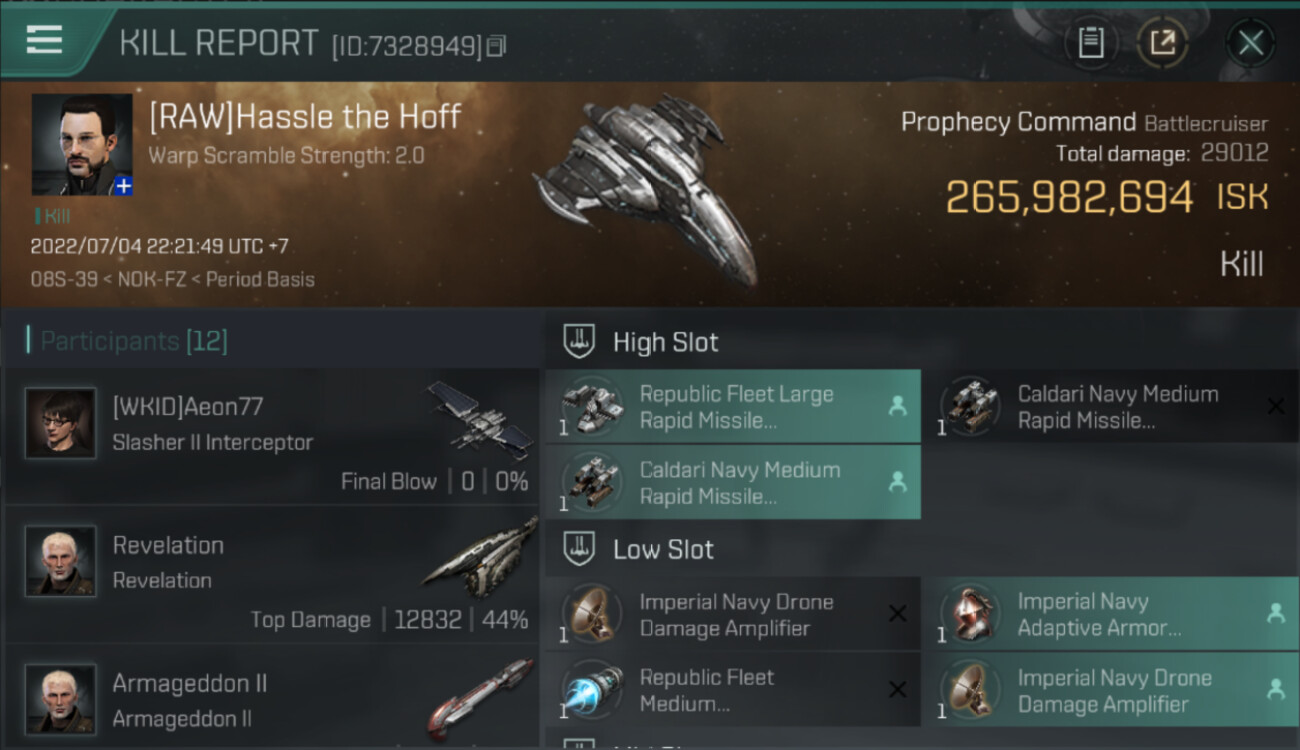
Task: Click the 08S-39 system location link
Action: [x=62, y=280]
